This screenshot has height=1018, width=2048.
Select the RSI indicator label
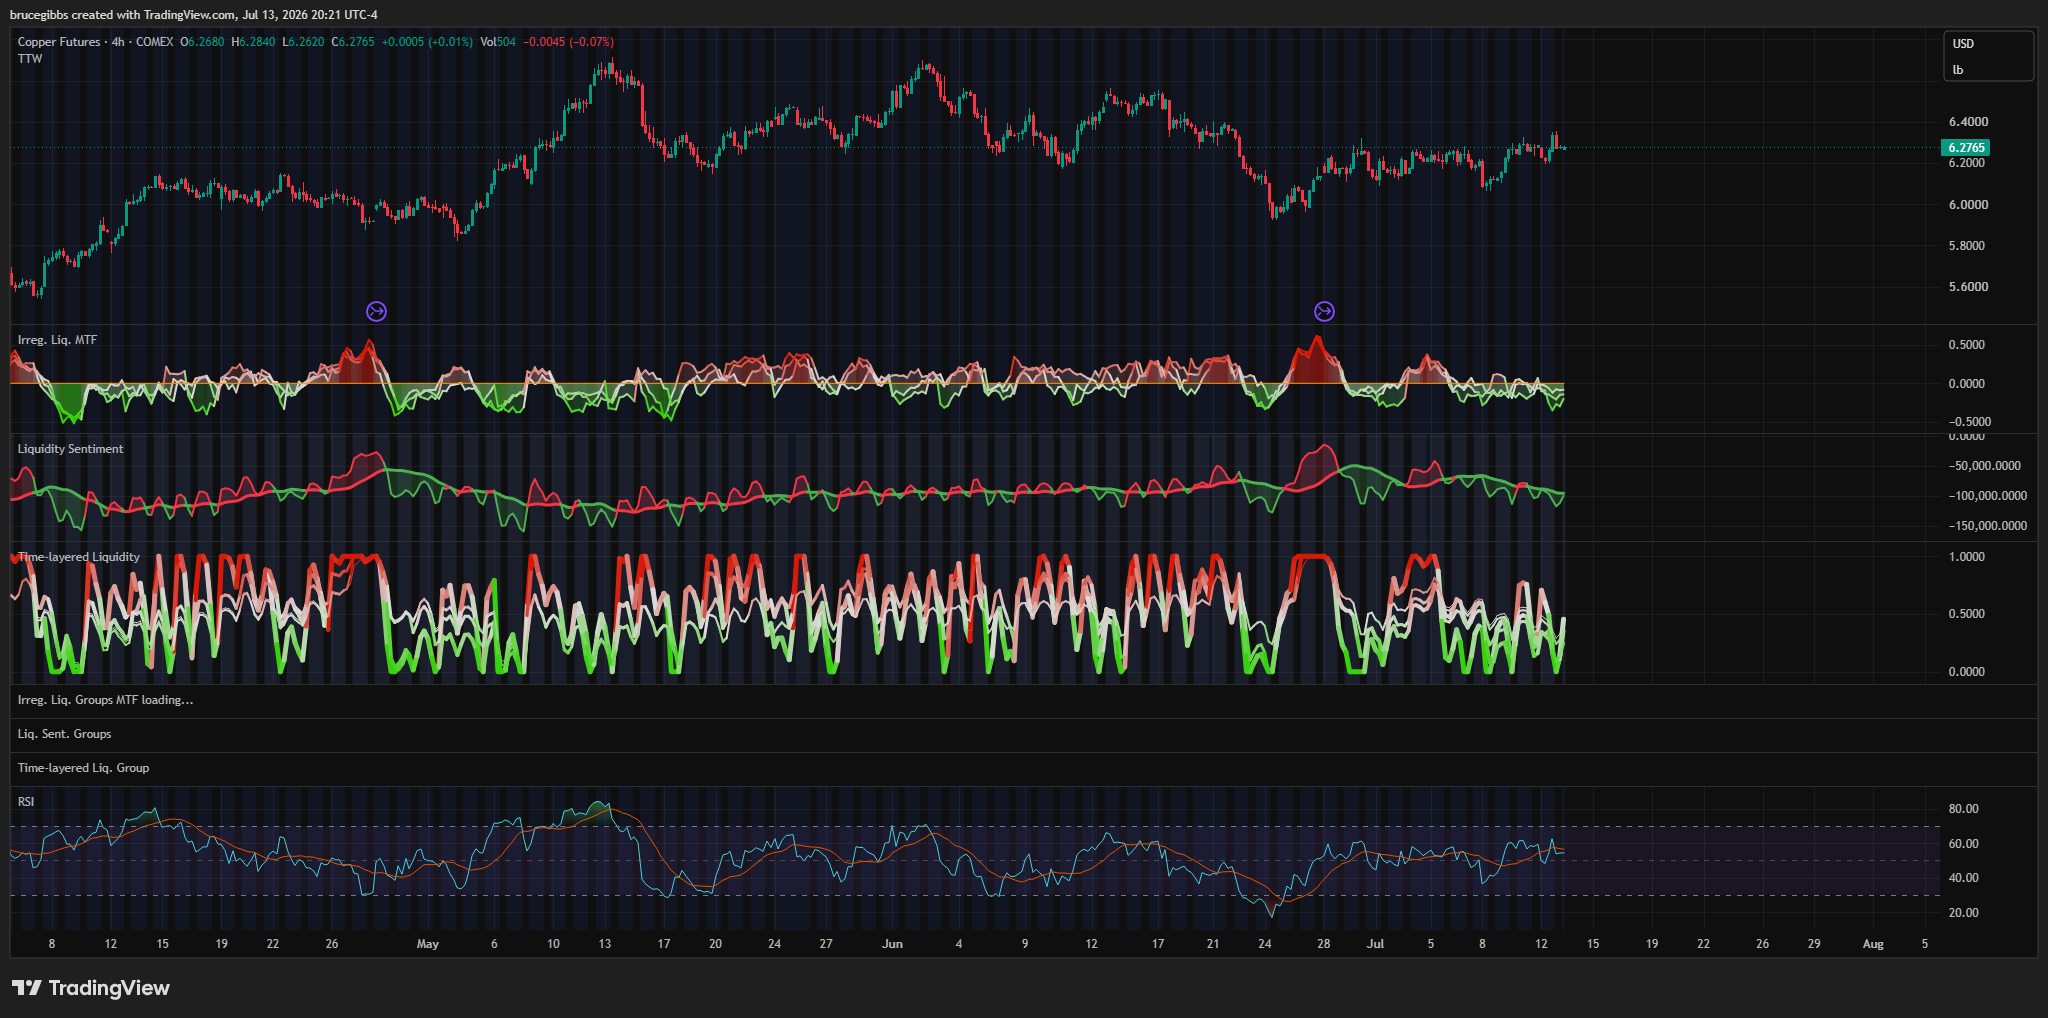coord(26,802)
